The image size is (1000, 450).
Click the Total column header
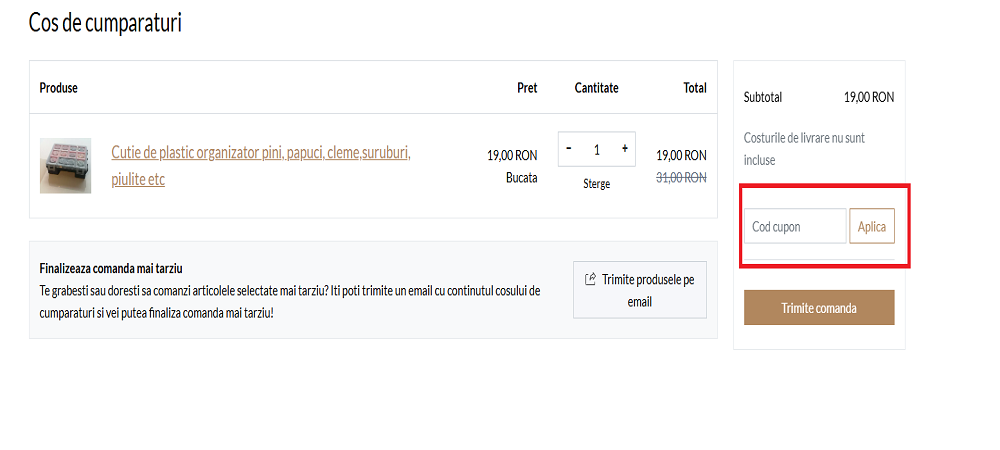[x=695, y=88]
